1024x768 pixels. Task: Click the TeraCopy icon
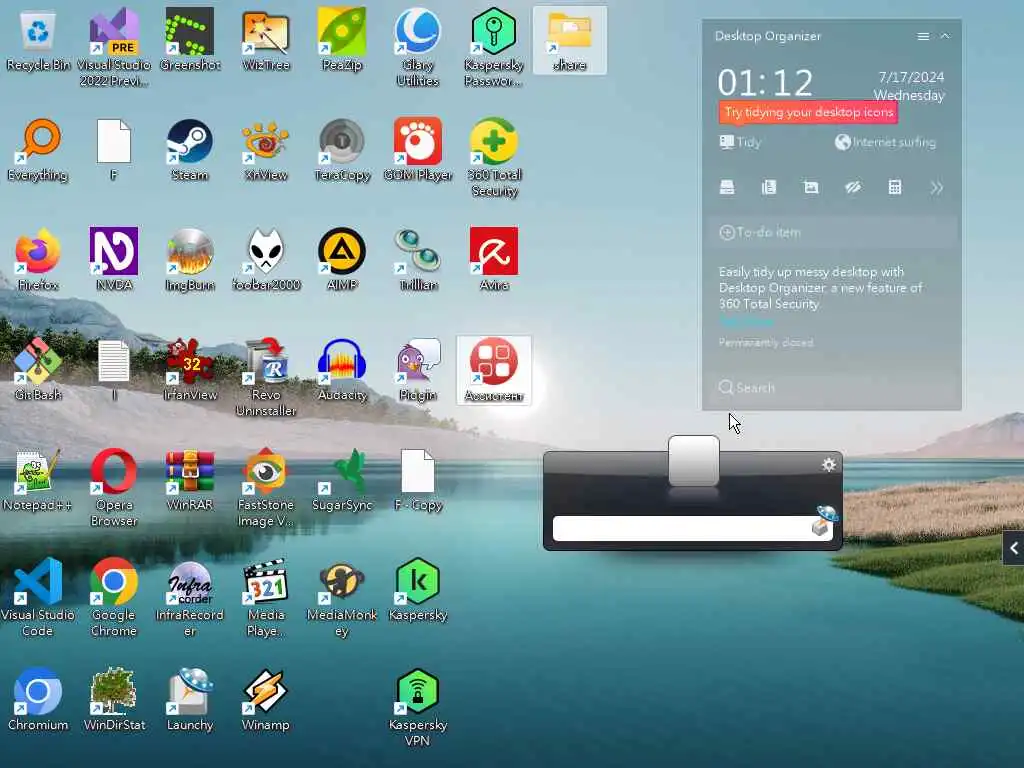pyautogui.click(x=342, y=150)
